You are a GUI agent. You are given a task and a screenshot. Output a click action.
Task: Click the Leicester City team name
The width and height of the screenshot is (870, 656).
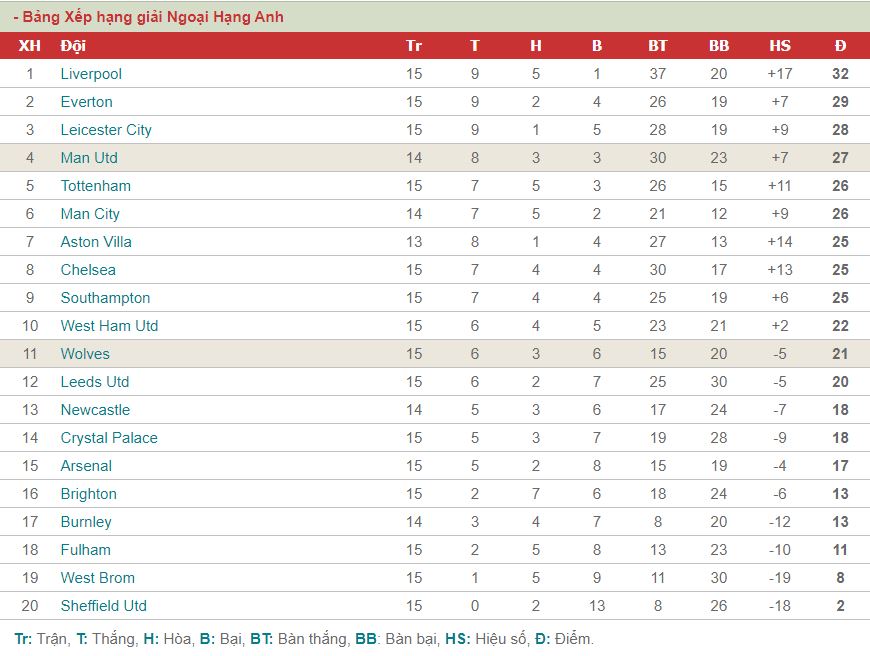pos(106,130)
